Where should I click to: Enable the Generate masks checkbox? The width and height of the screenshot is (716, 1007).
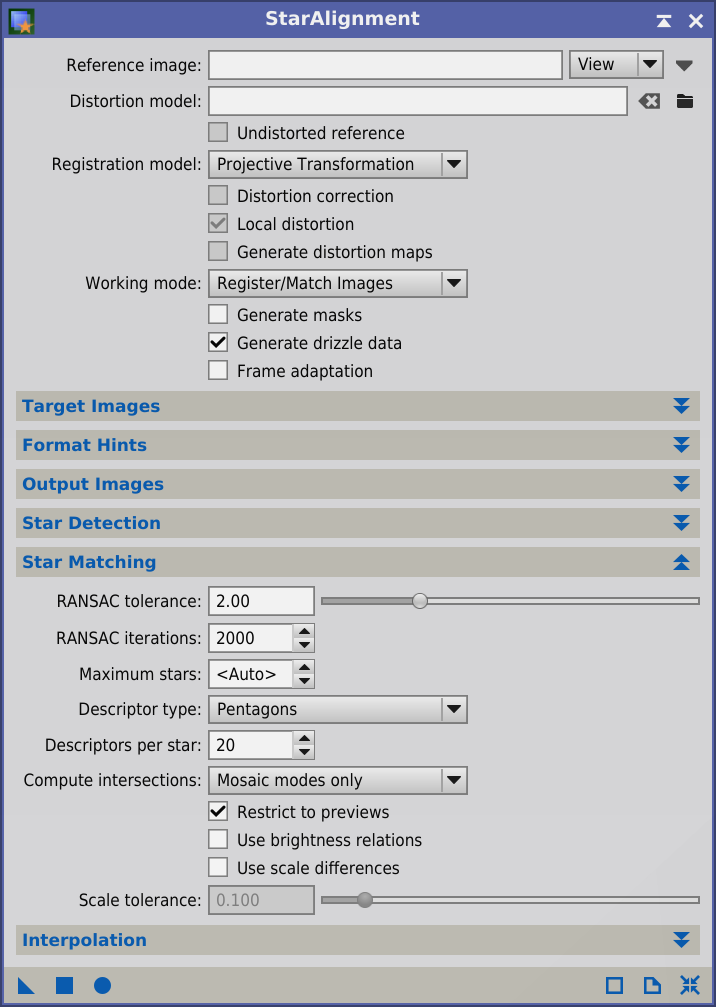218,315
